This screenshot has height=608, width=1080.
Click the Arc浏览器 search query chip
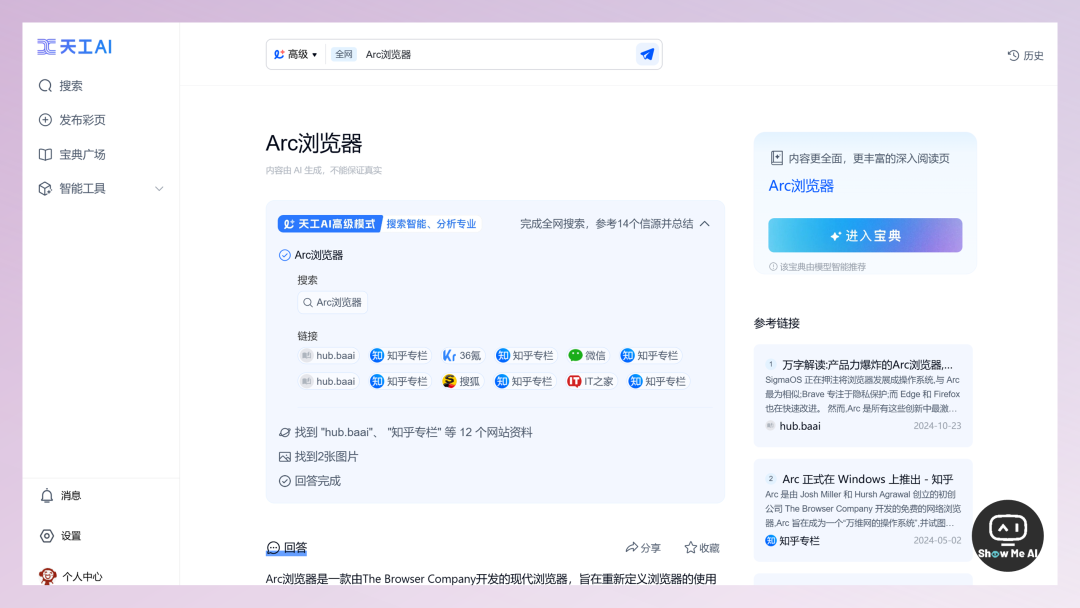pos(332,302)
